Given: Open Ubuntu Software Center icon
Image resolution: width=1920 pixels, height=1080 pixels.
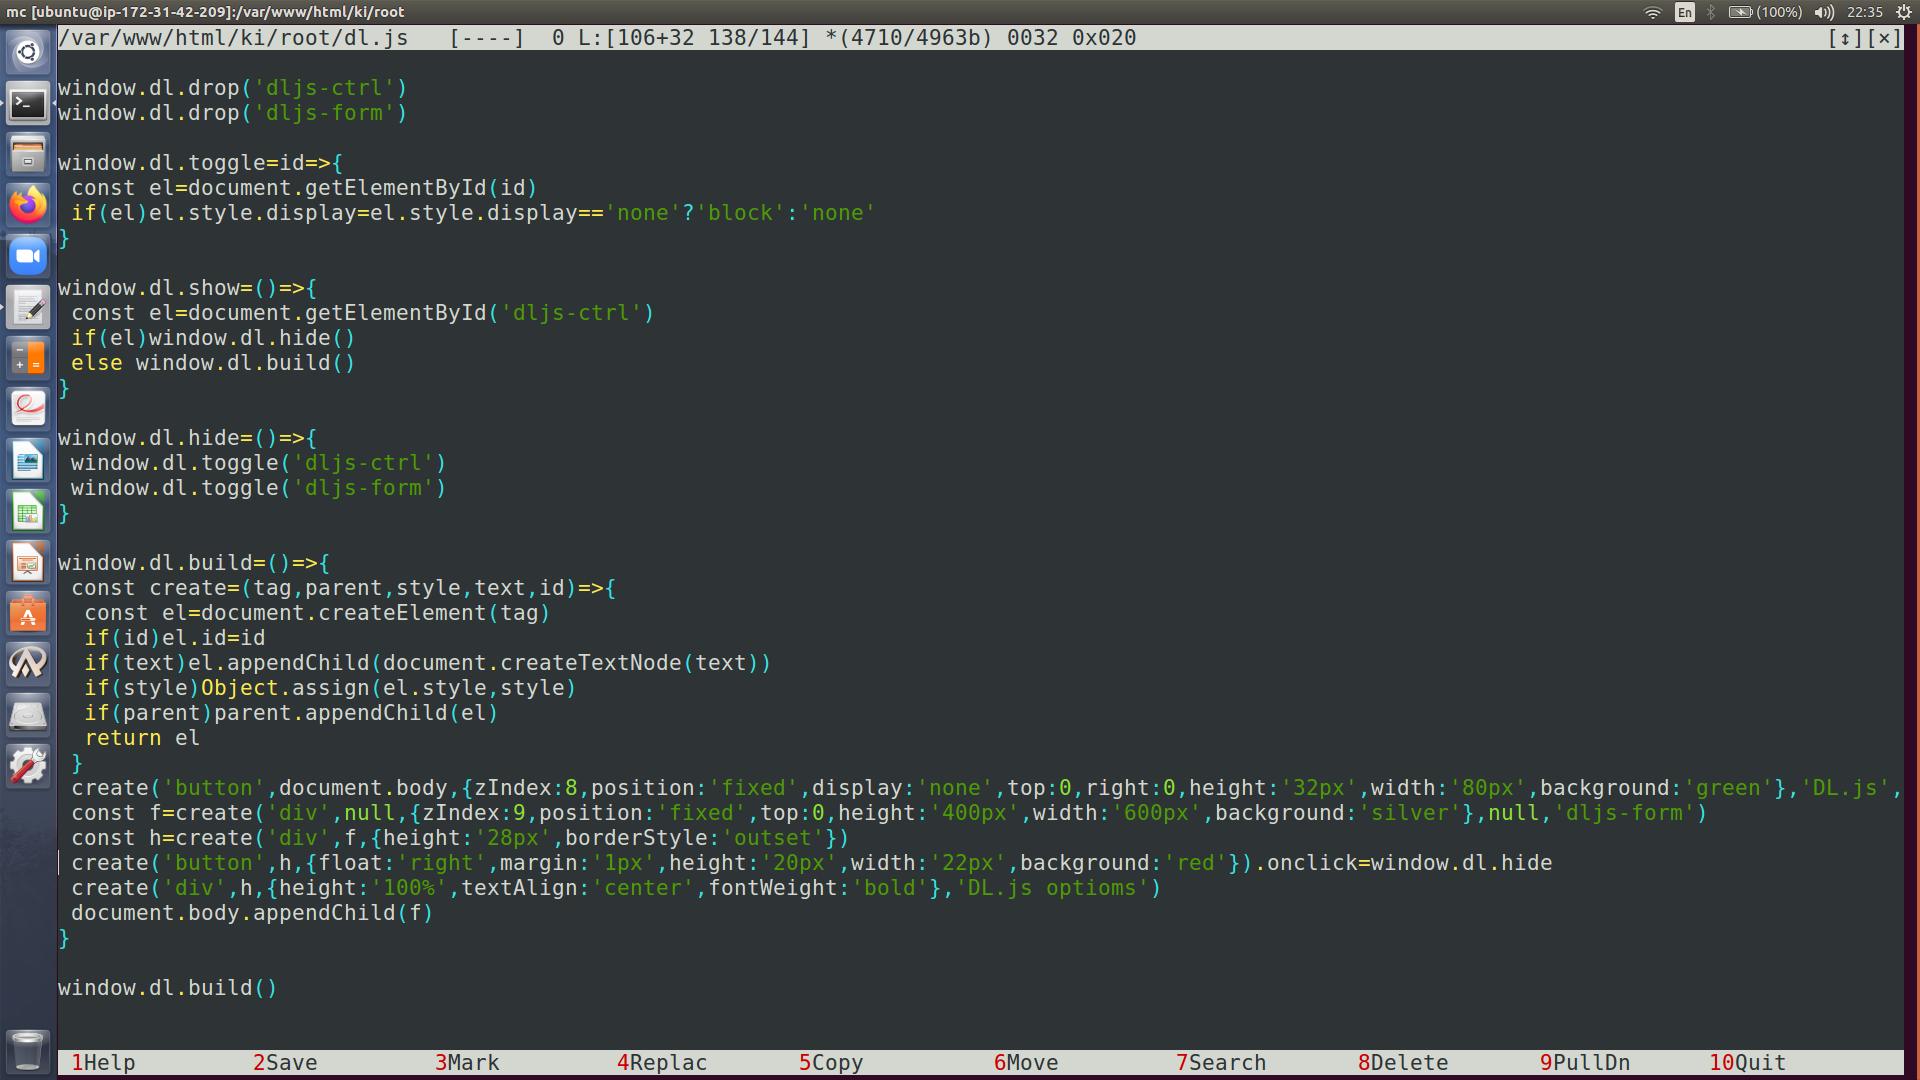Looking at the screenshot, I should 28,614.
